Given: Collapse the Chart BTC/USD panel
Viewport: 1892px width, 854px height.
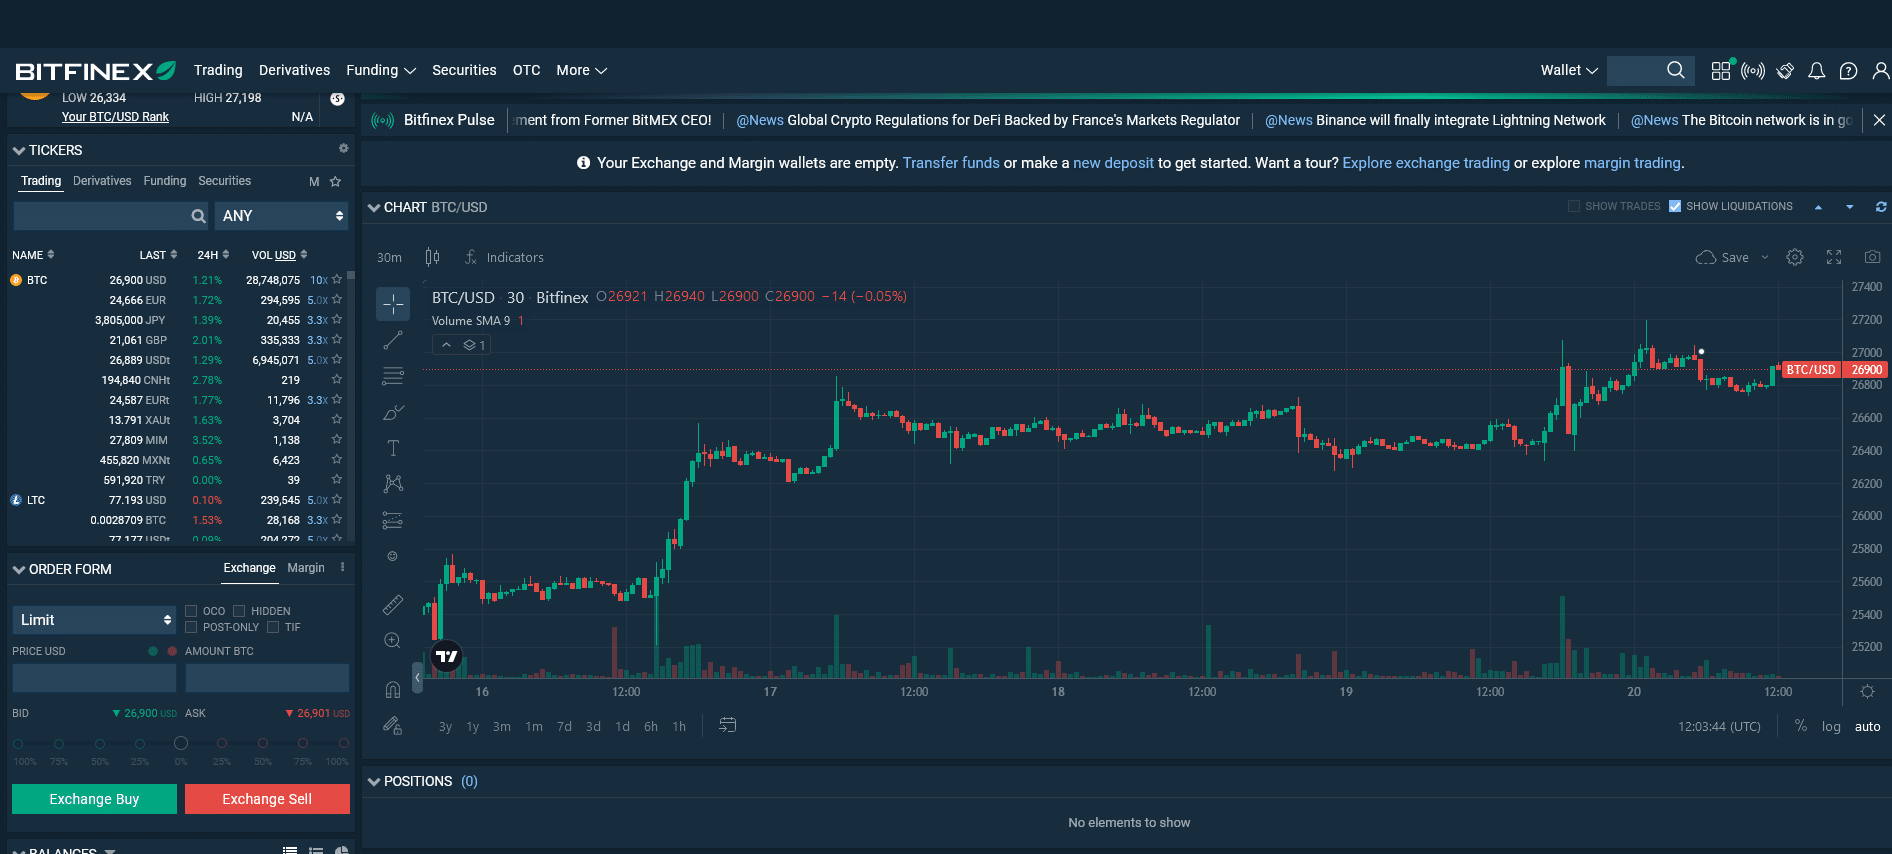Looking at the screenshot, I should [x=374, y=207].
